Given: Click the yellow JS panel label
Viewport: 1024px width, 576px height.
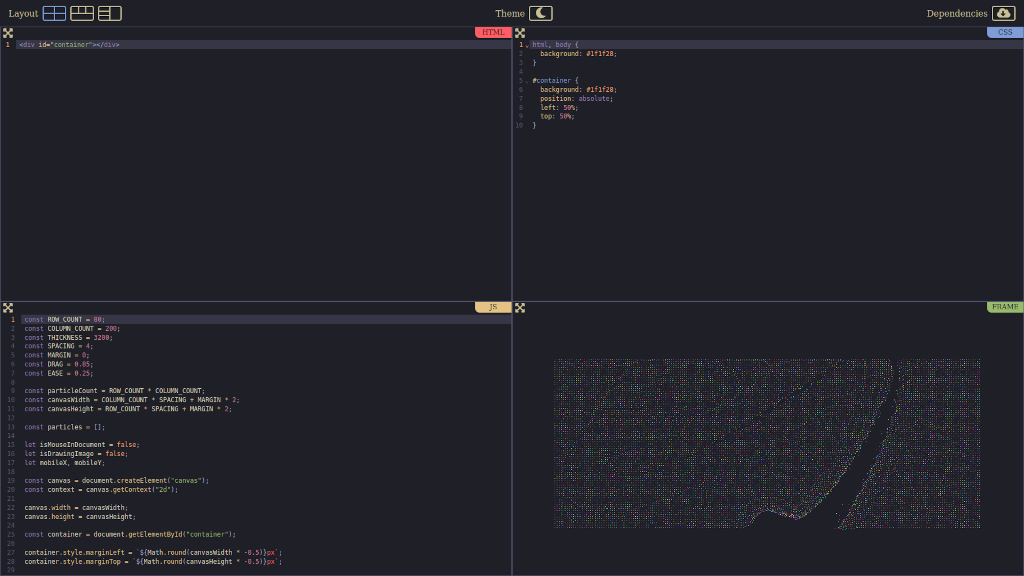Looking at the screenshot, I should [493, 307].
